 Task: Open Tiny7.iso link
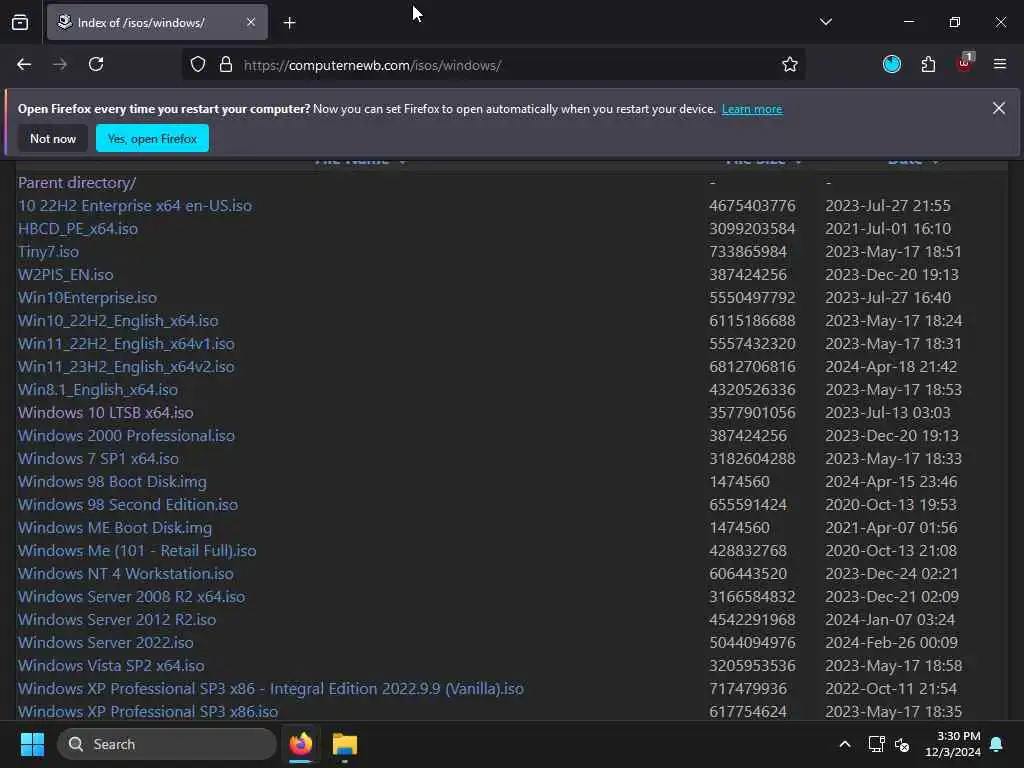coord(48,251)
